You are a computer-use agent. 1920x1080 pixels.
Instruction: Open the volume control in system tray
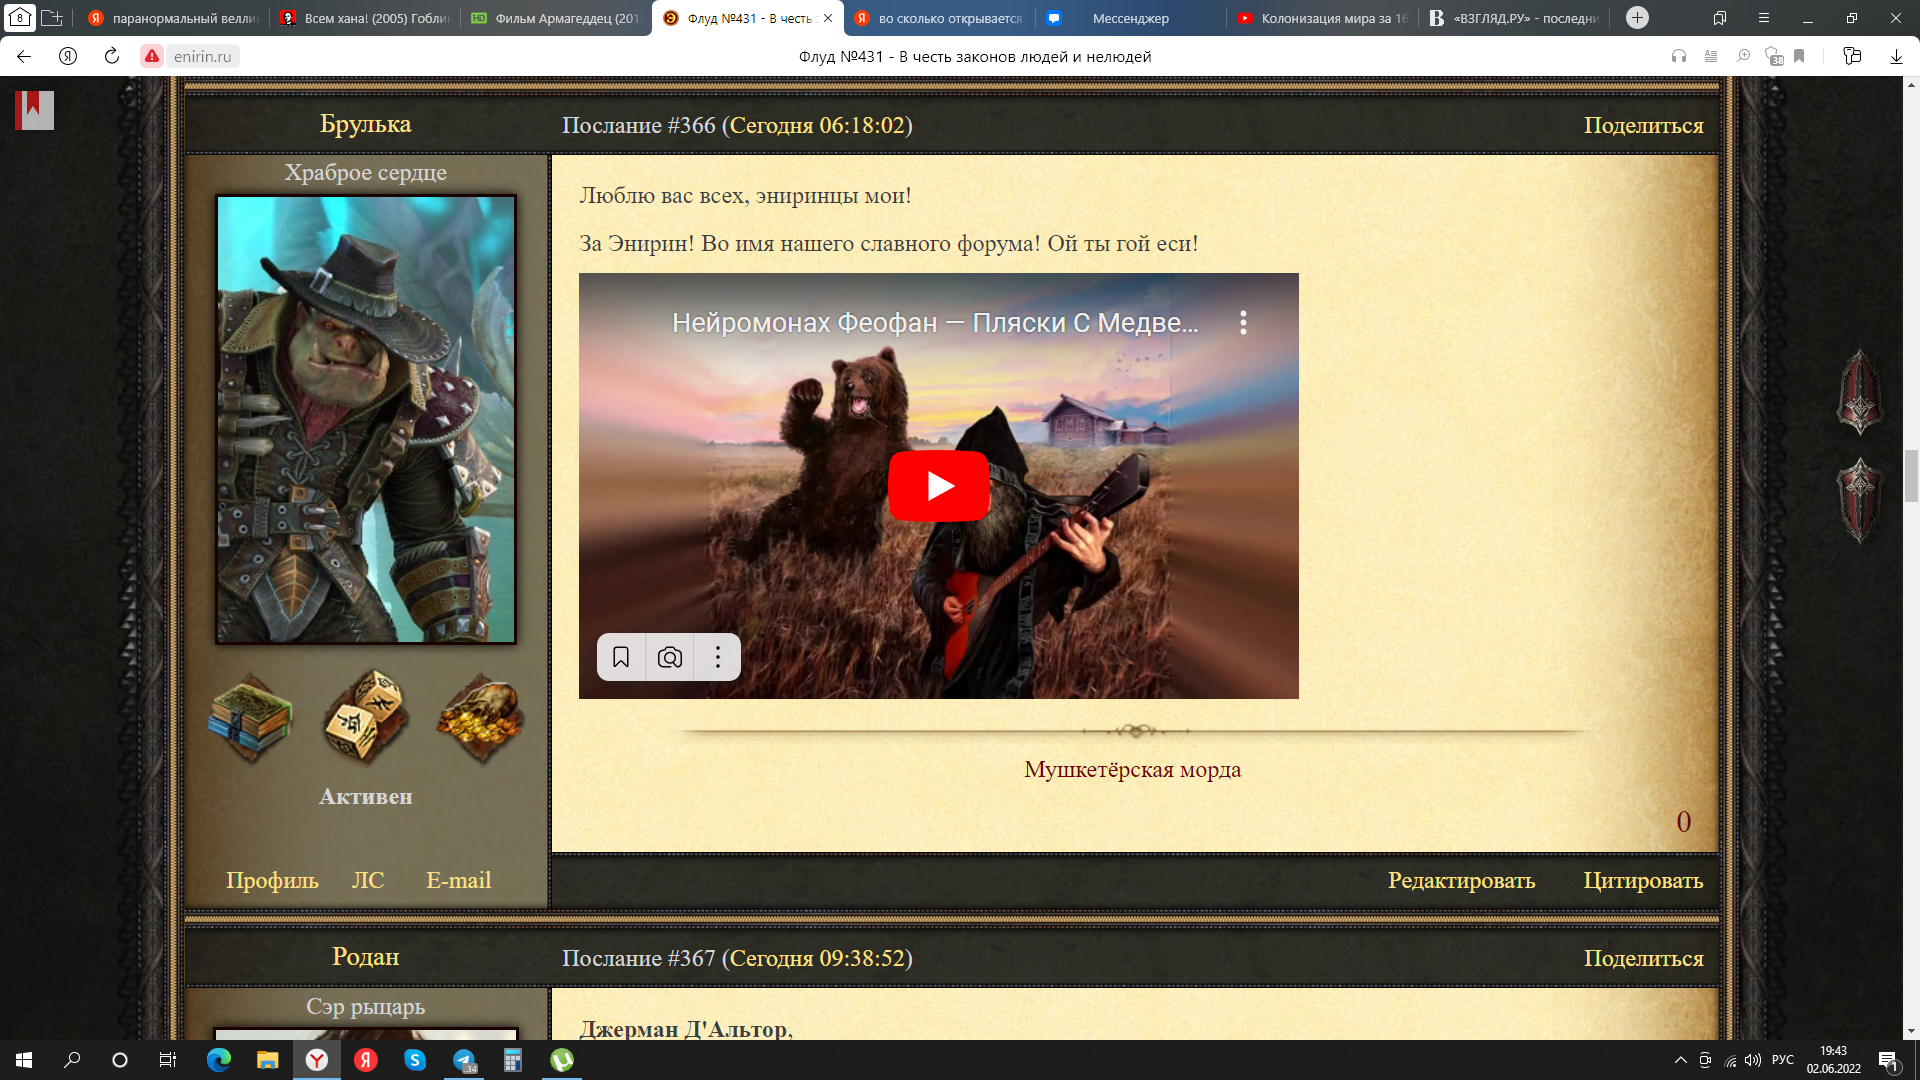tap(1753, 1060)
